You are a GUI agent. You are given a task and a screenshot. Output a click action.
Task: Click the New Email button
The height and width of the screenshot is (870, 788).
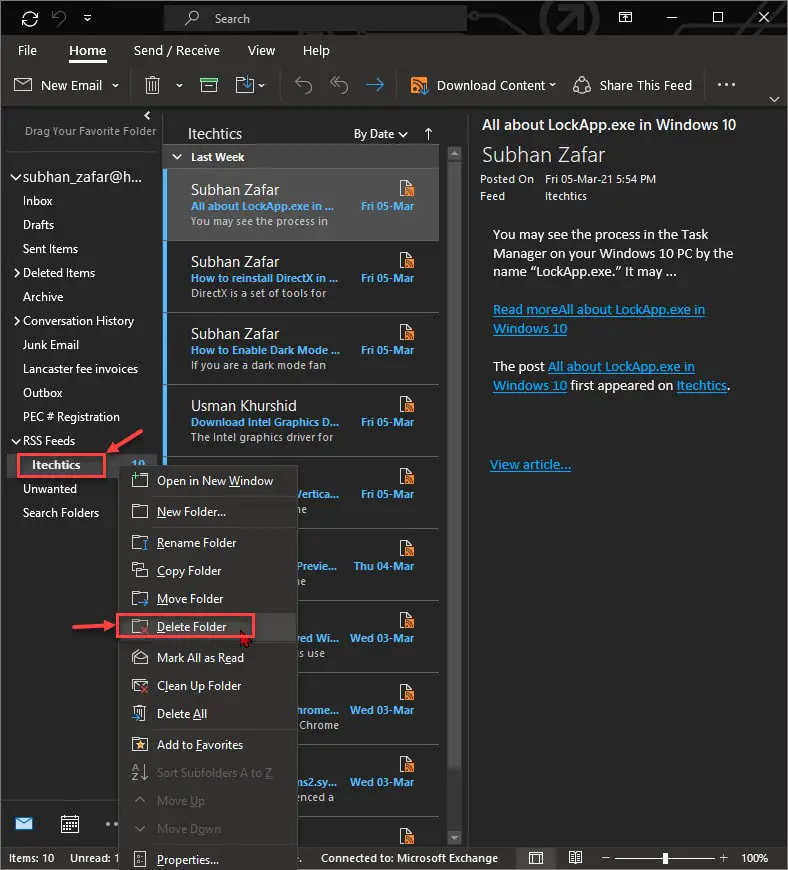(58, 85)
